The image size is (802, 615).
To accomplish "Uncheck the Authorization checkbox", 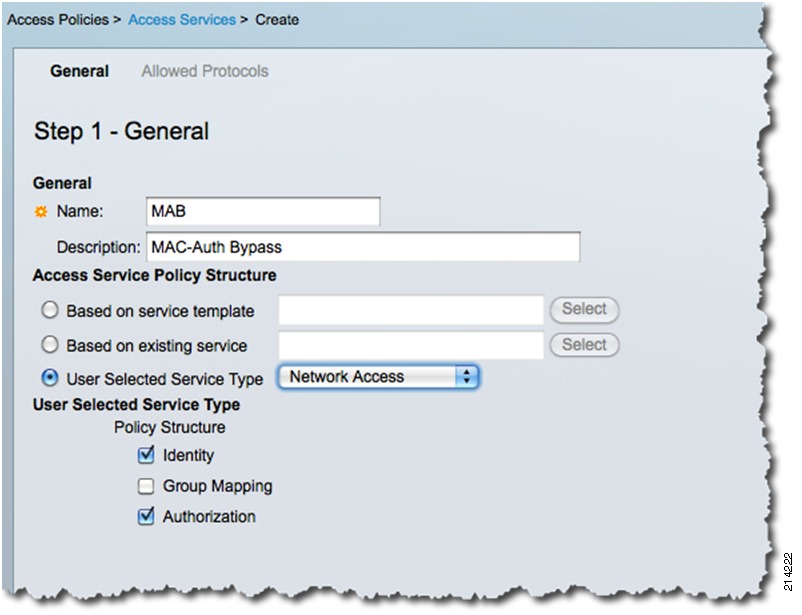I will click(146, 516).
